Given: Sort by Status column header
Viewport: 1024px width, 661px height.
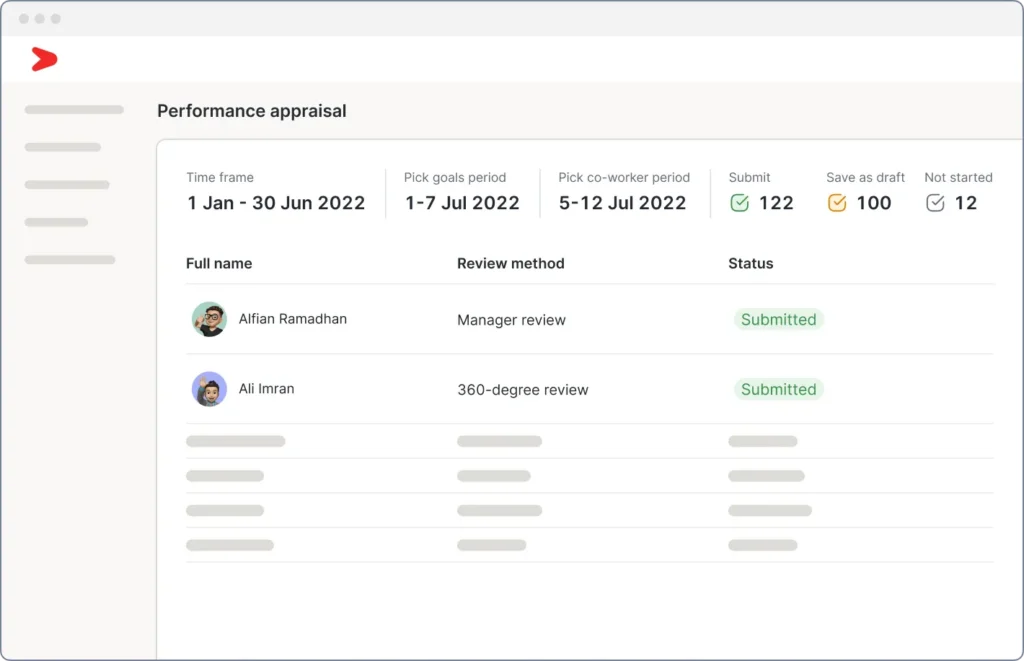Looking at the screenshot, I should tap(750, 264).
